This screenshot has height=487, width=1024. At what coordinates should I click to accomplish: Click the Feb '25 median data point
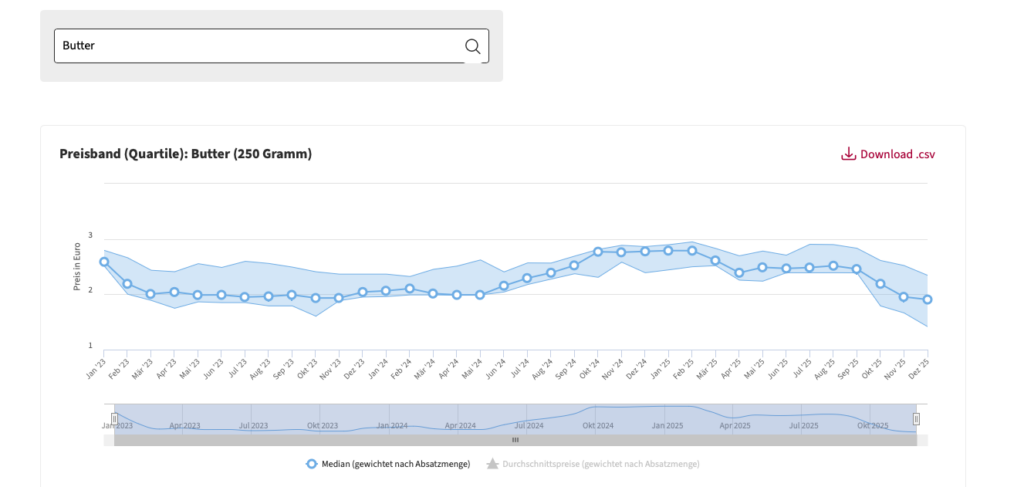(692, 251)
